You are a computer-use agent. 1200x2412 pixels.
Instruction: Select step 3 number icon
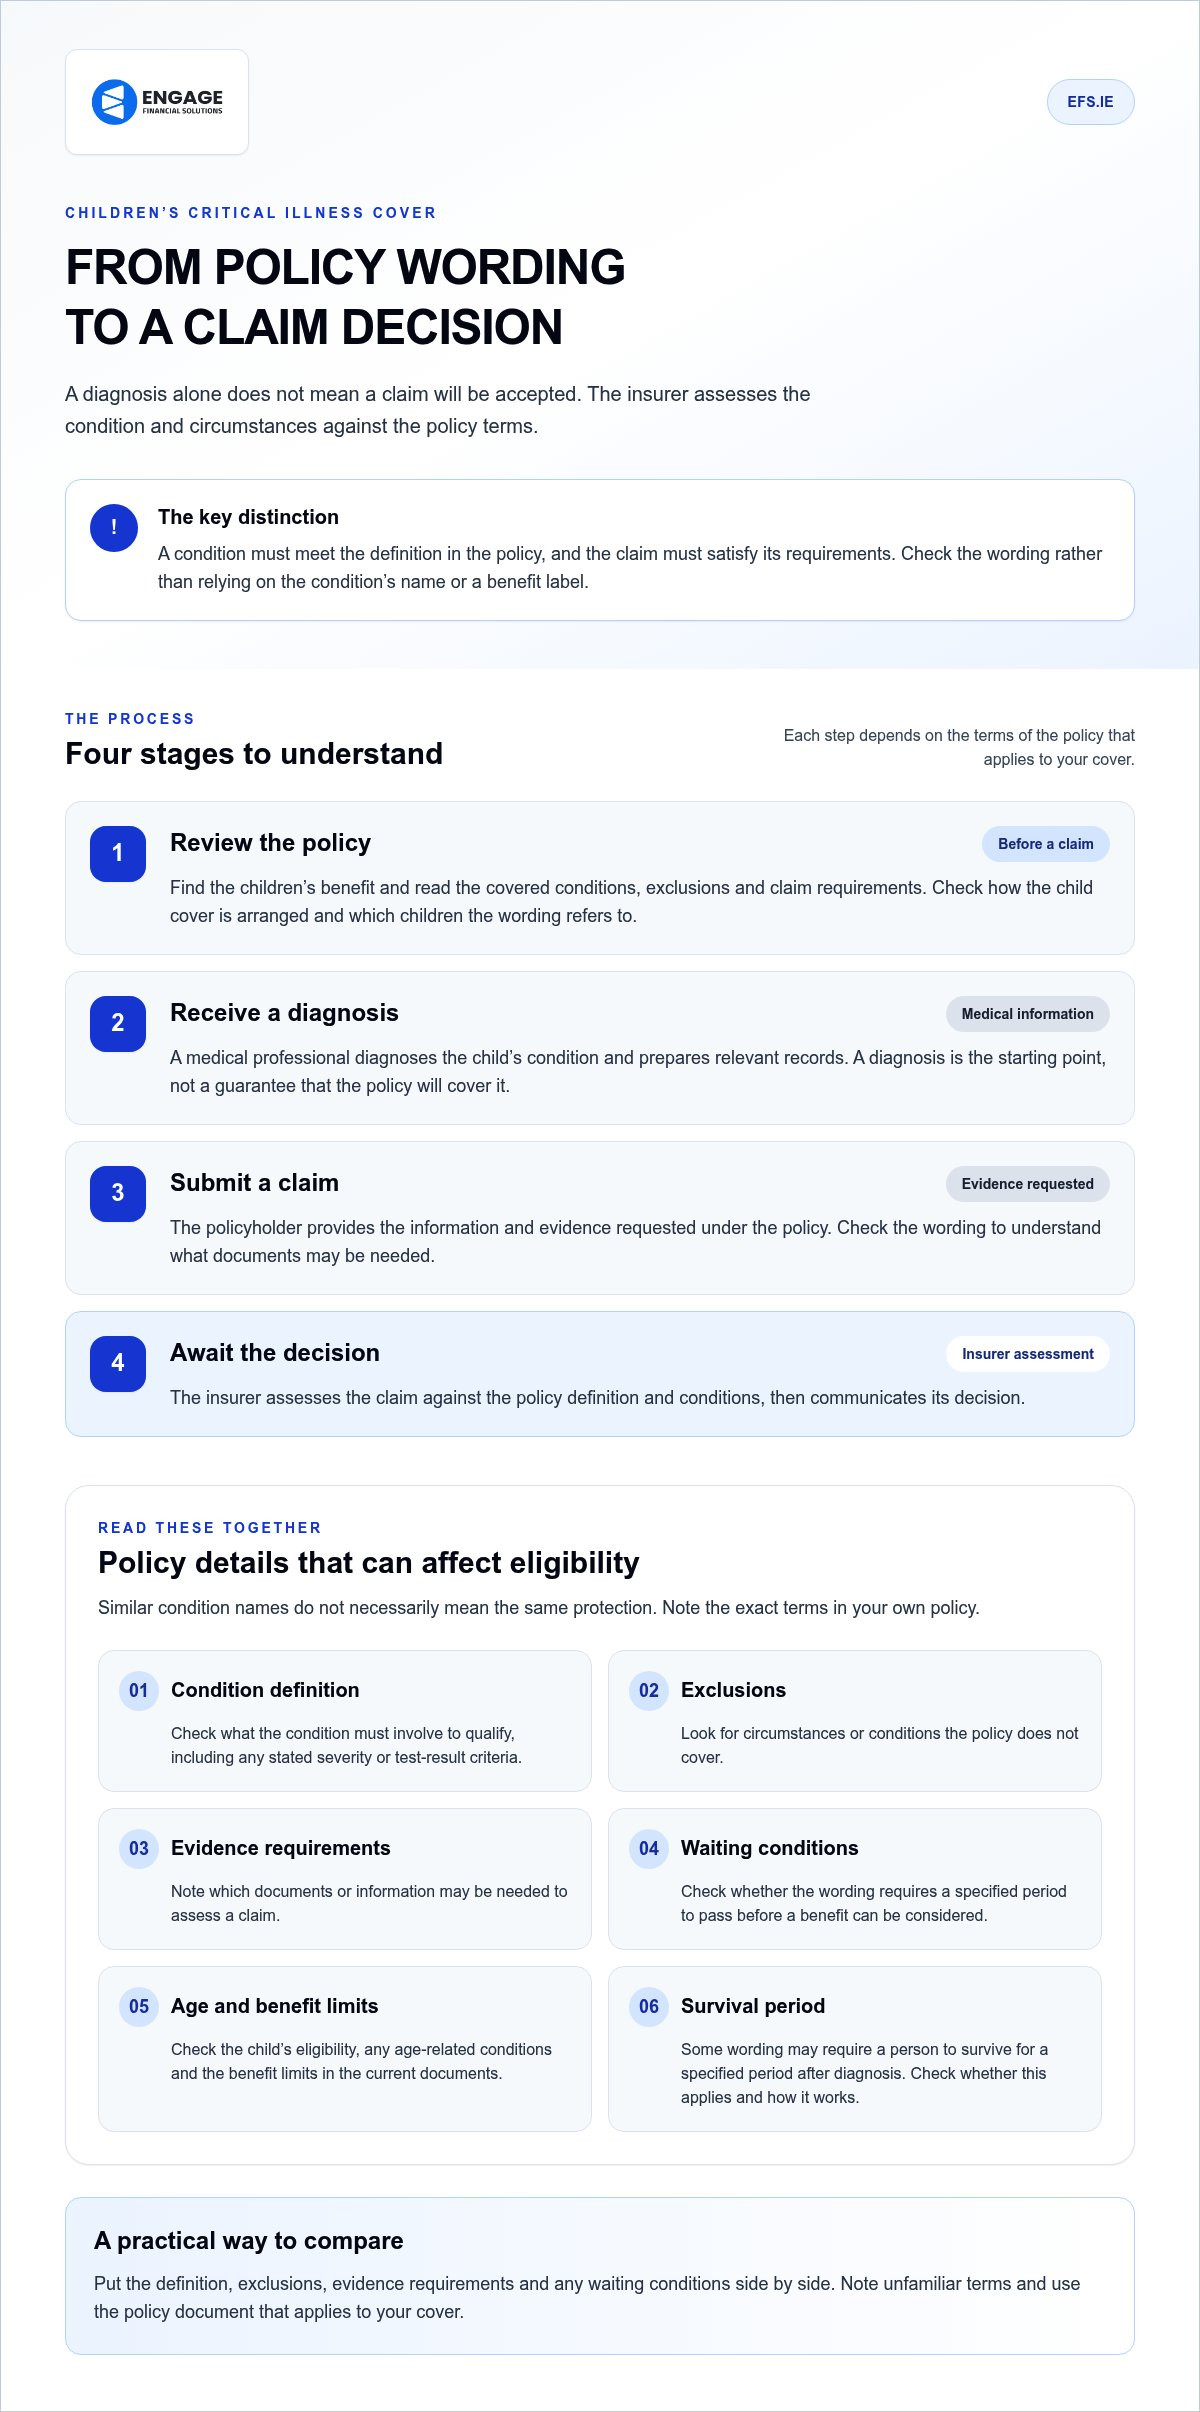click(x=118, y=1194)
